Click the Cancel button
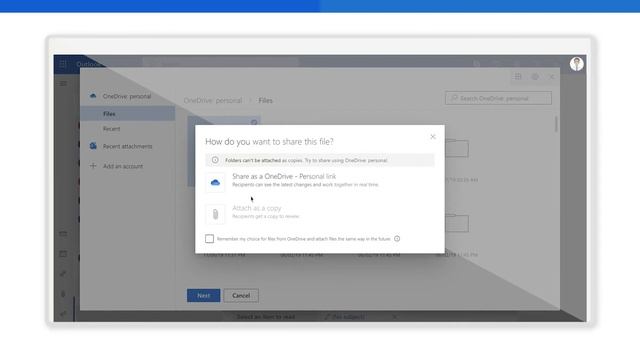The height and width of the screenshot is (360, 640). (x=241, y=296)
